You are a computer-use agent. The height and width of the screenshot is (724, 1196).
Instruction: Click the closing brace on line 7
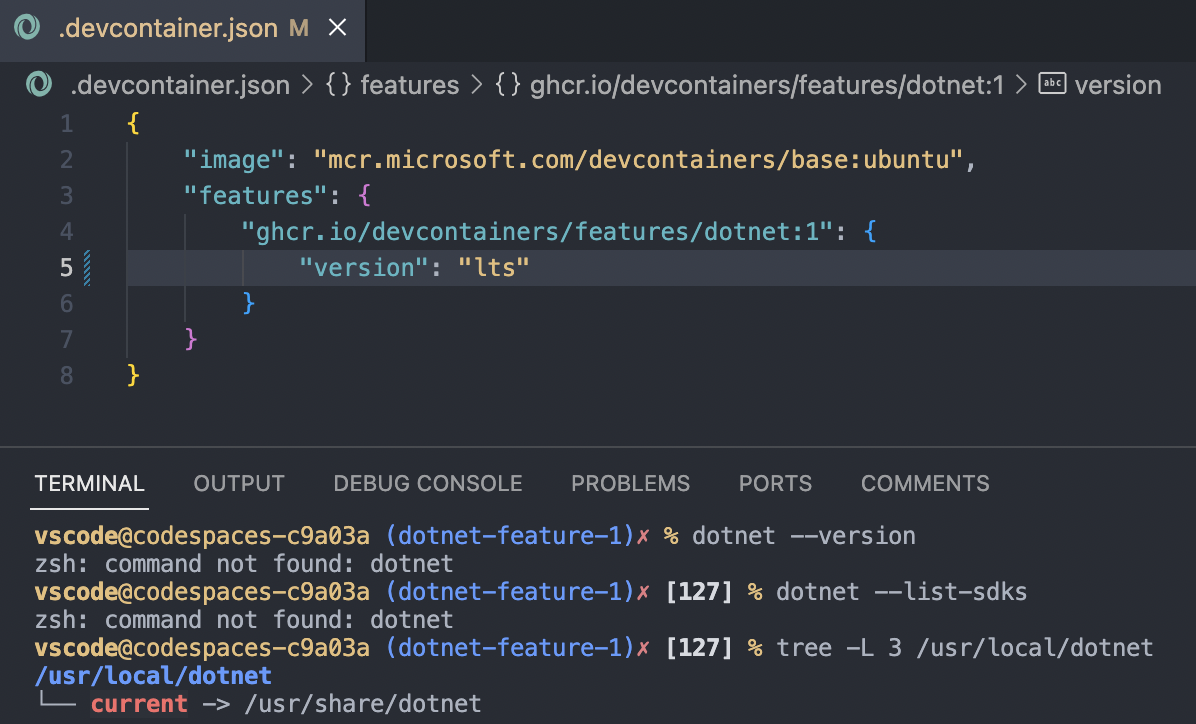click(x=191, y=339)
